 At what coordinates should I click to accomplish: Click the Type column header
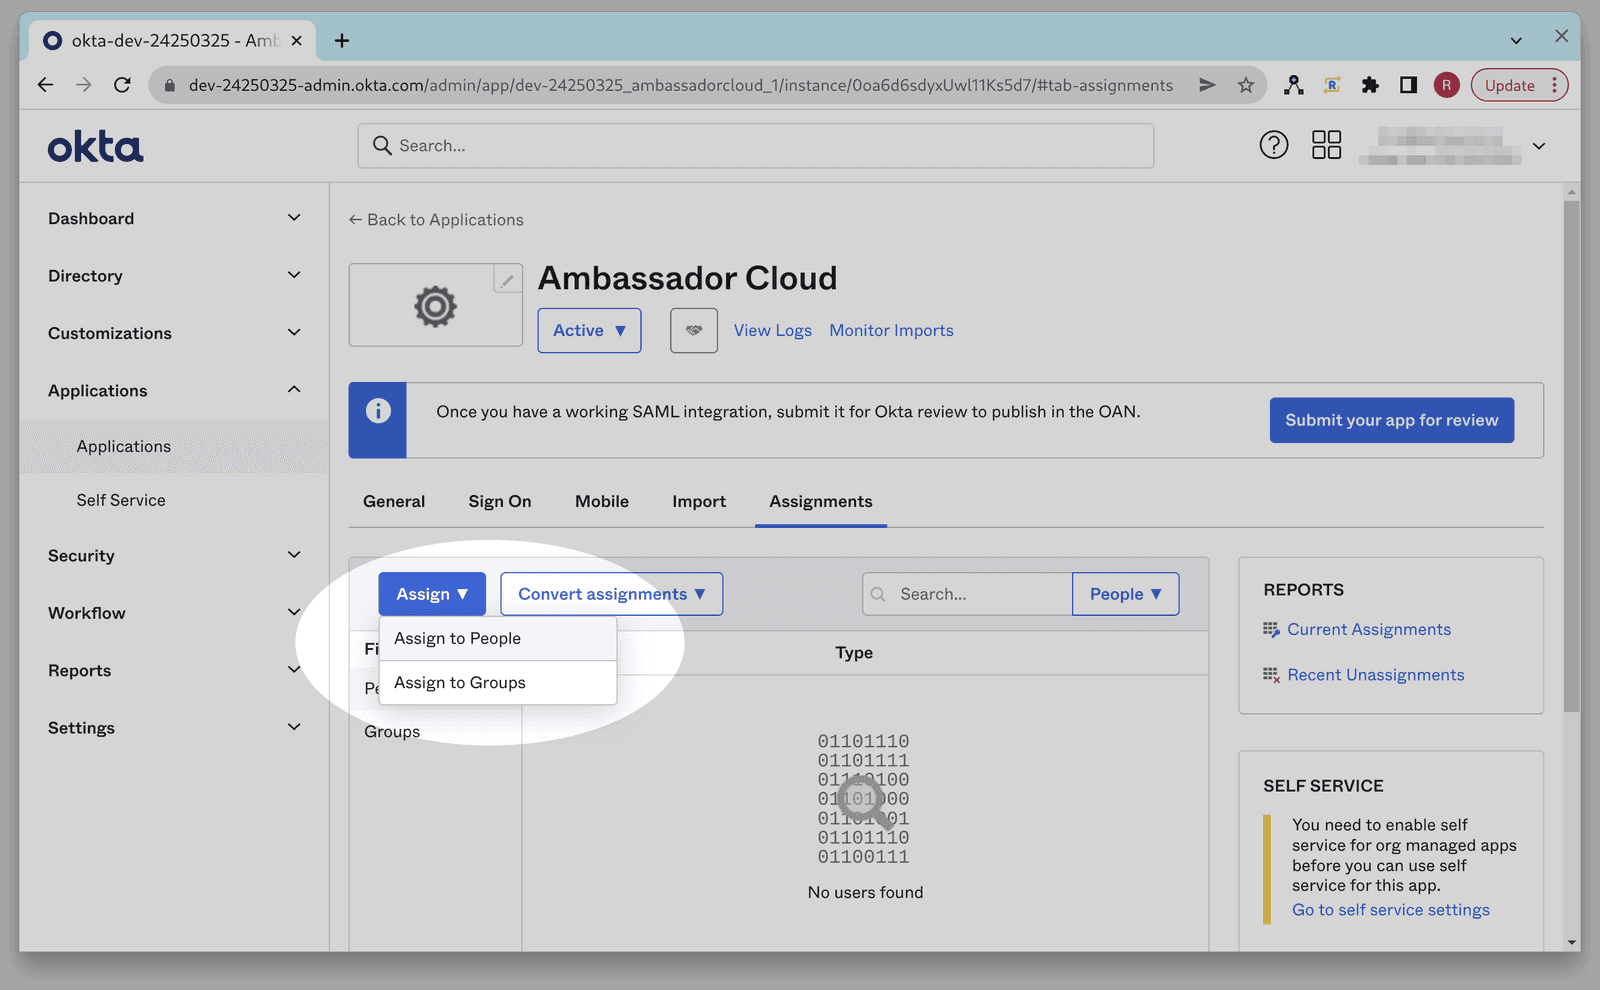(854, 652)
